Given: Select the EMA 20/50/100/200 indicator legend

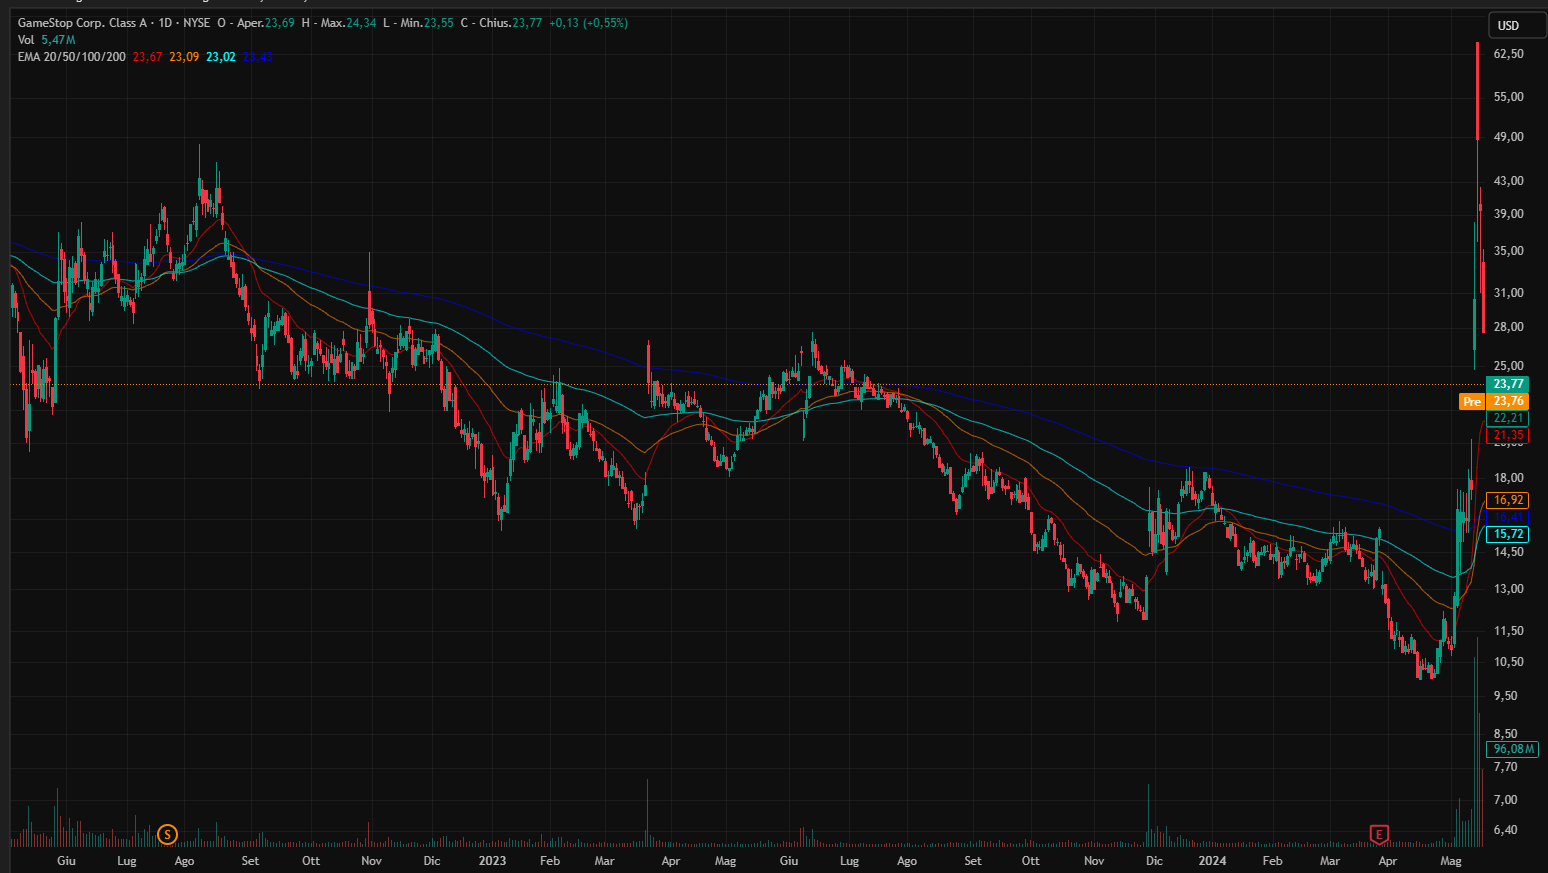Looking at the screenshot, I should [x=72, y=57].
